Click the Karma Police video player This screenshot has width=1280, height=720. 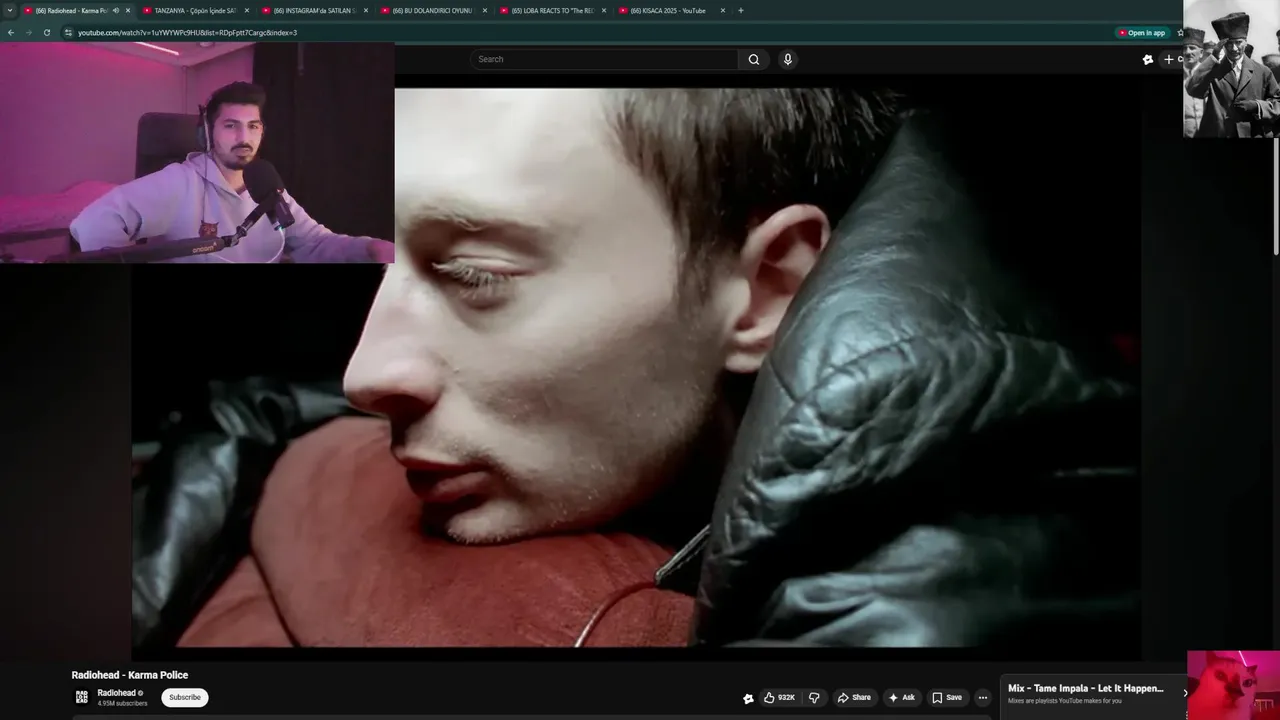click(636, 367)
